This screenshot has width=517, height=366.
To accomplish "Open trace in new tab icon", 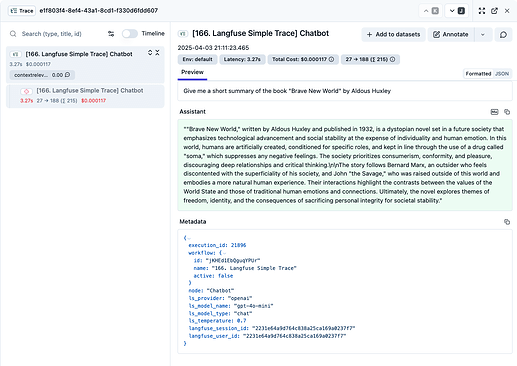I will 494,11.
